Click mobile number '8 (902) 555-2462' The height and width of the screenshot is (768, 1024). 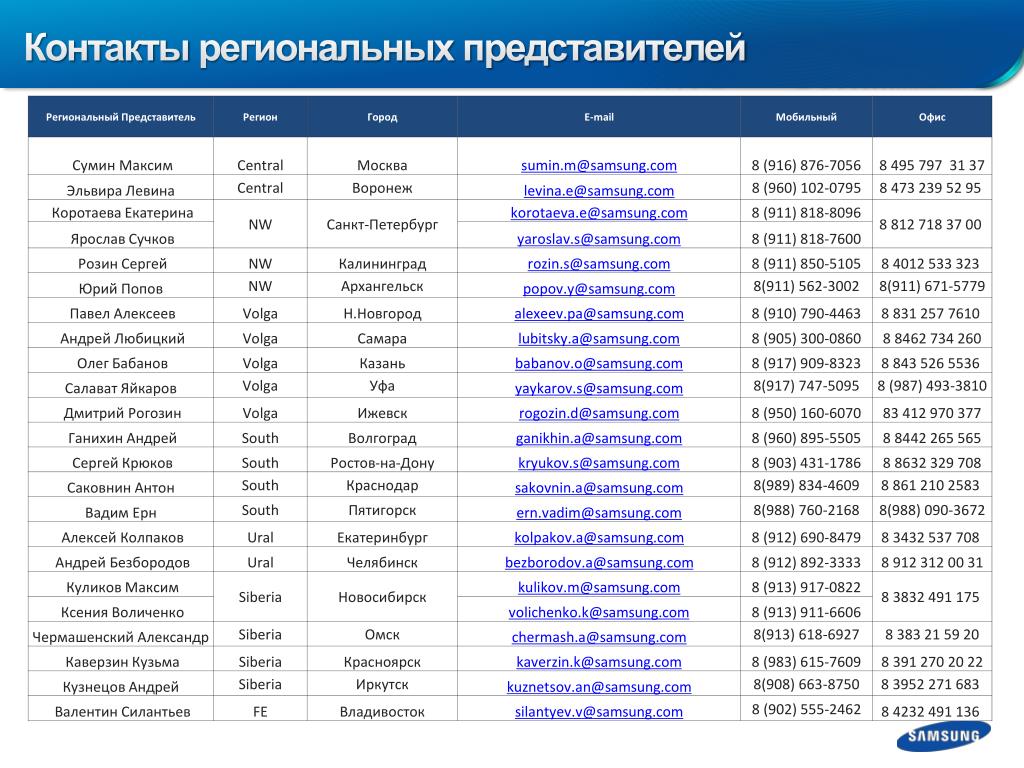[x=806, y=709]
